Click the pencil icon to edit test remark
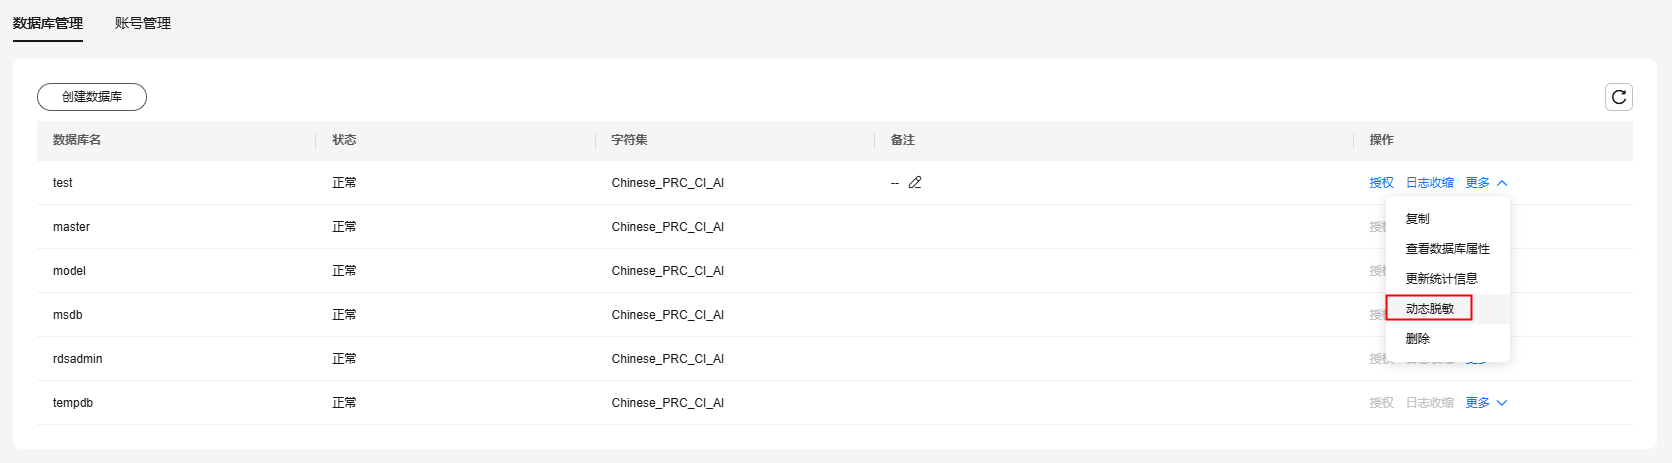Screen dimensions: 1672x463 tap(915, 183)
